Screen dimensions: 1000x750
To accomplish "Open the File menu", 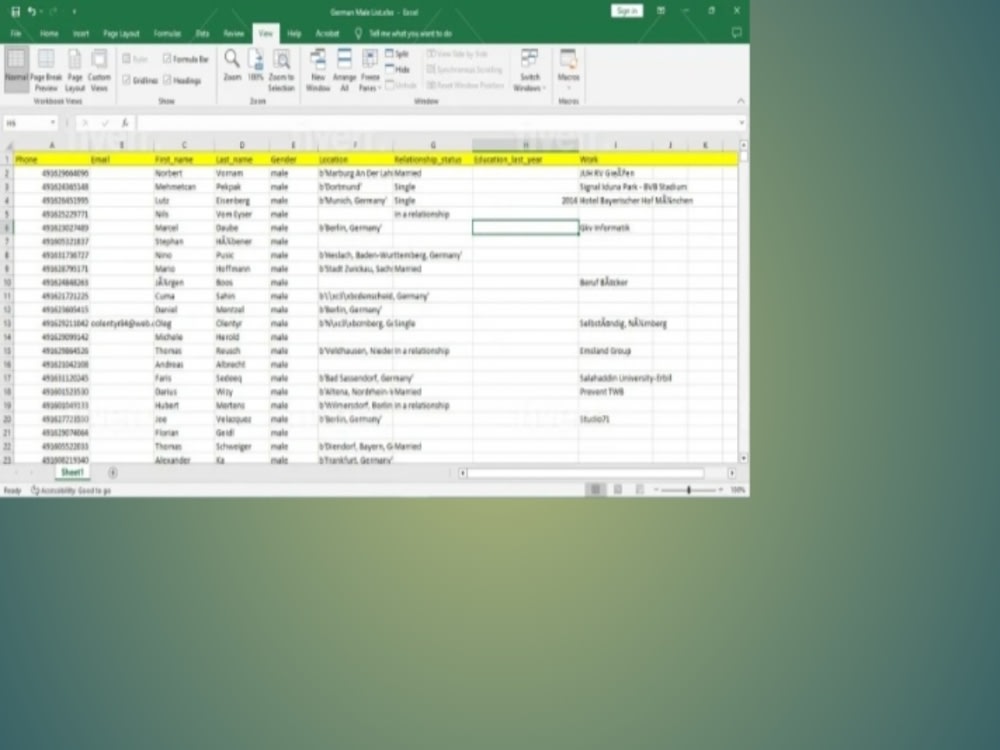I will (x=16, y=33).
